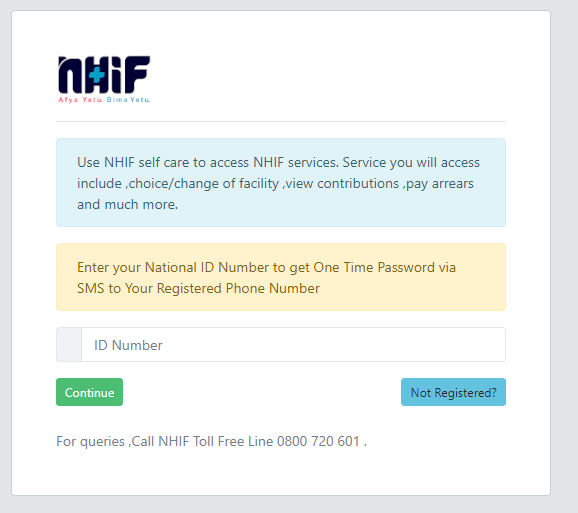The image size is (578, 513).
Task: Click the Afya Yetu Bima Yetu tagline
Action: [104, 100]
